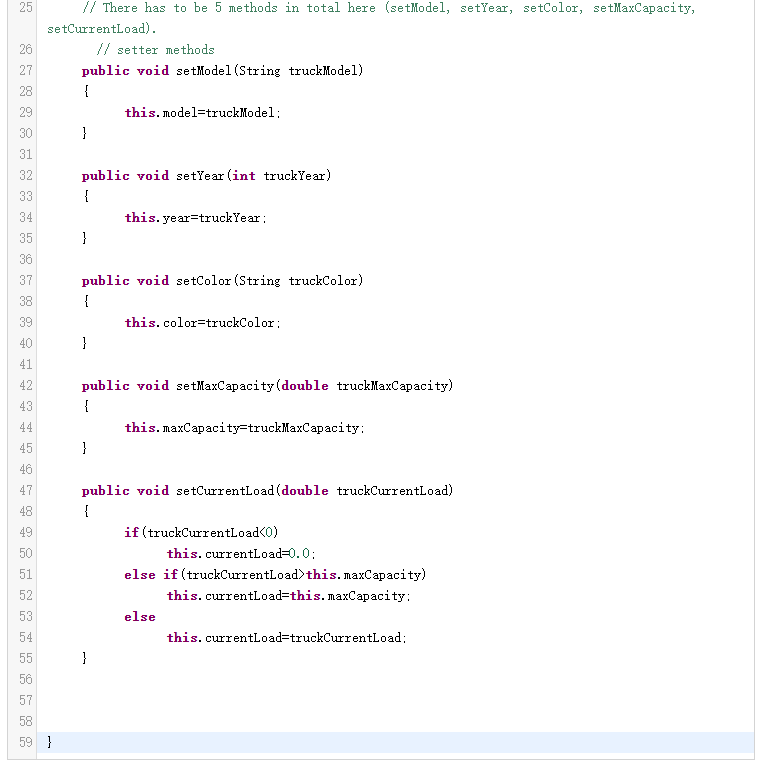
Task: Click the lone 'else' keyword on line 53
Action: click(x=140, y=617)
